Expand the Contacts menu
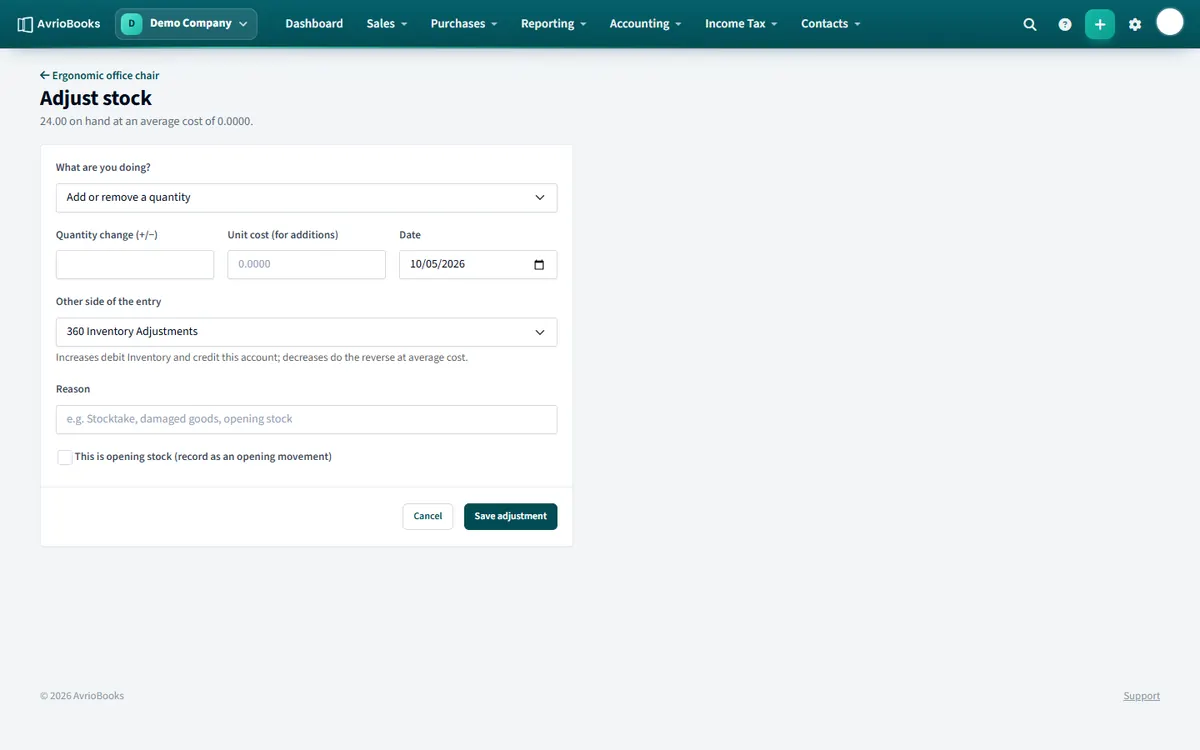The image size is (1200, 750). (x=831, y=24)
